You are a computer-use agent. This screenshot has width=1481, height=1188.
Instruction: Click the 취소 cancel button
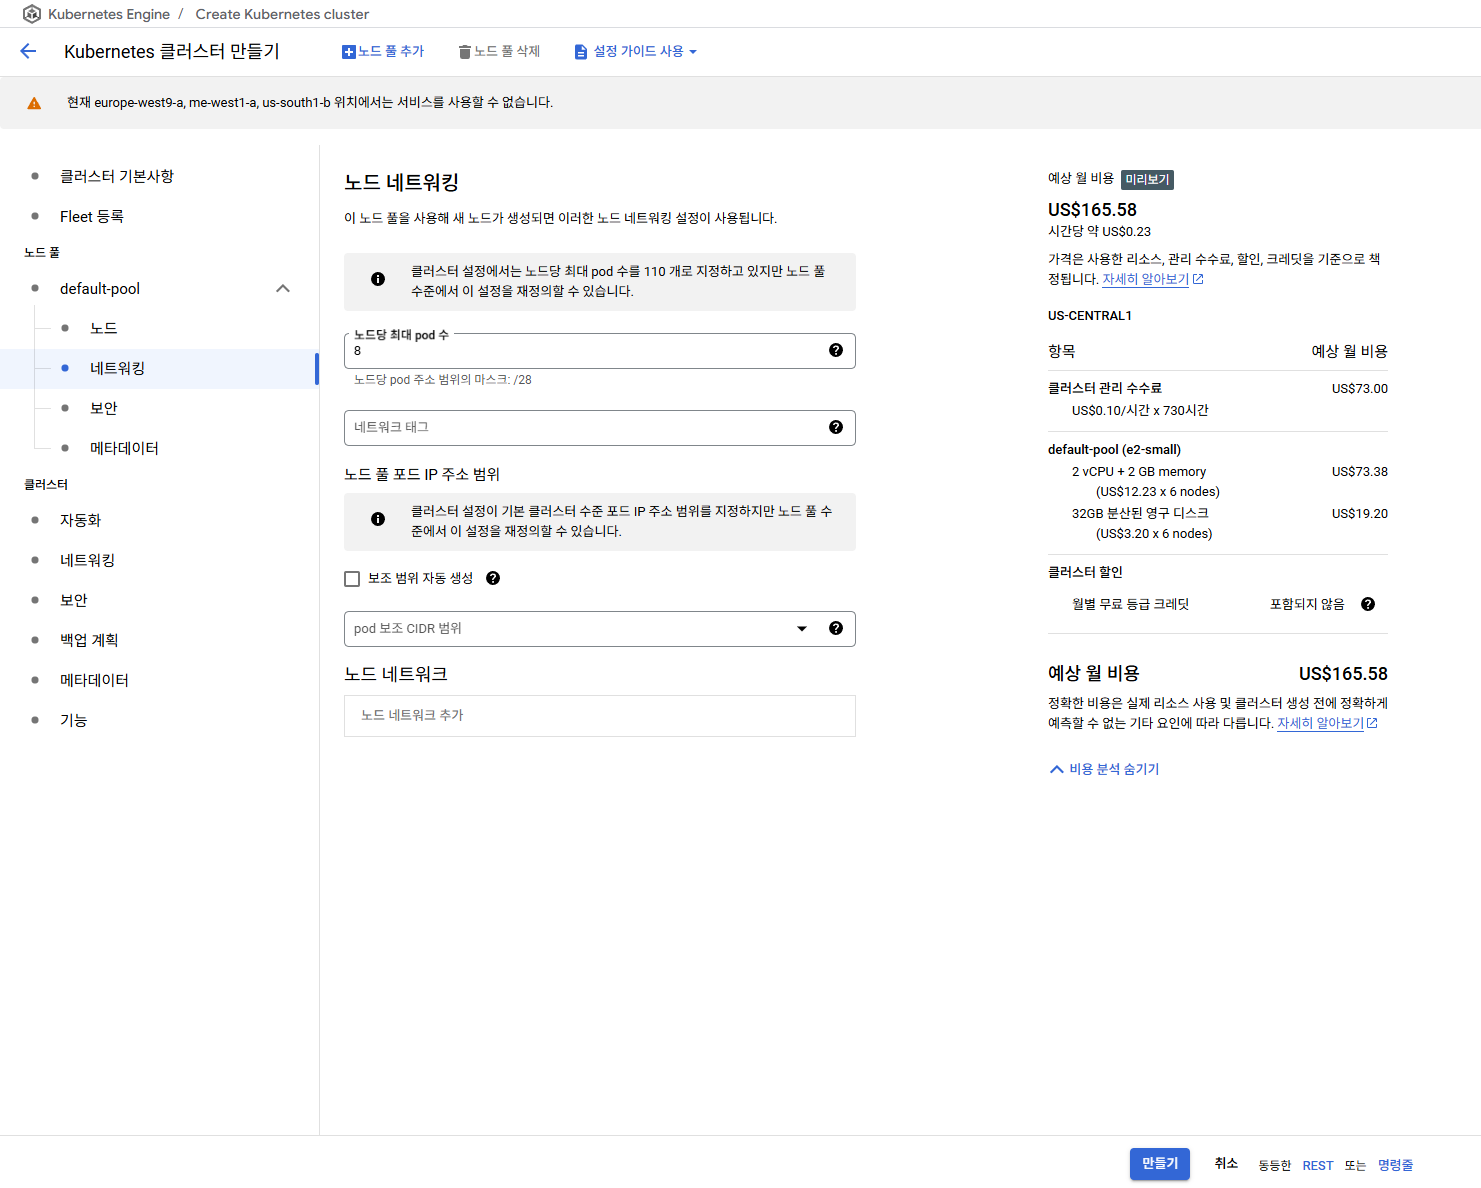click(x=1226, y=1163)
